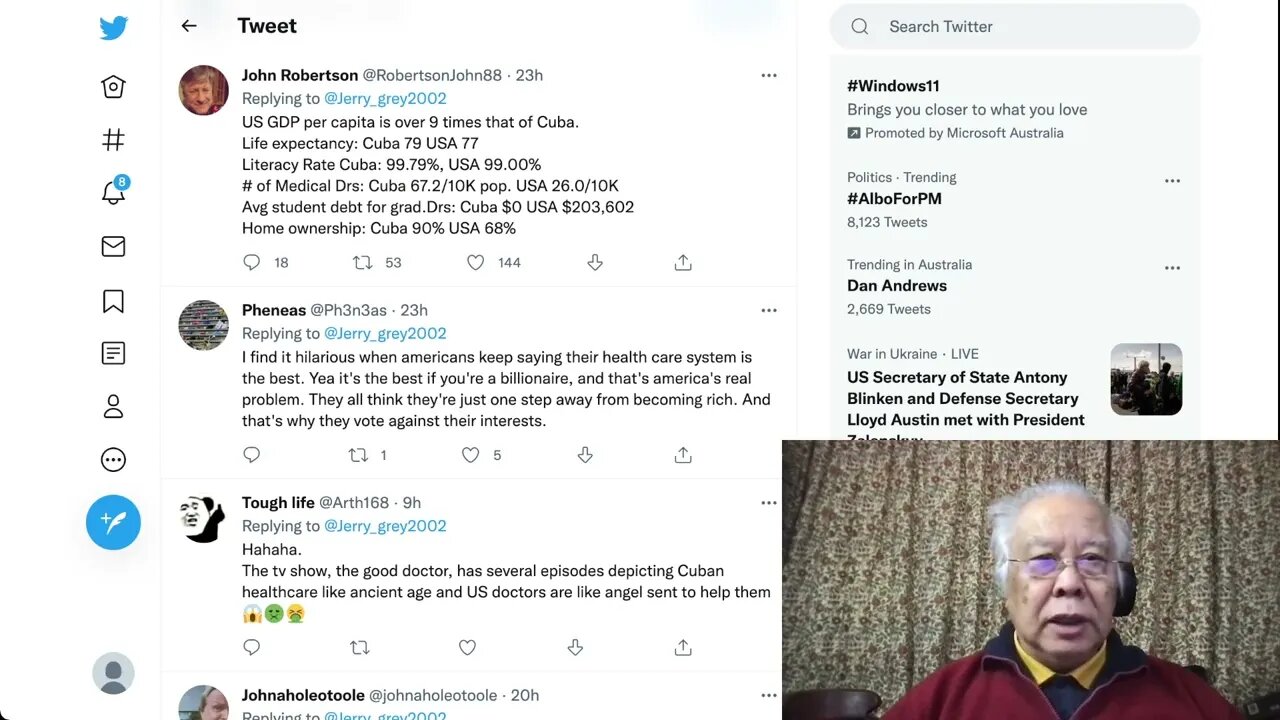Open more options on John Robertson's reply
This screenshot has height=720, width=1280.
[x=769, y=75]
